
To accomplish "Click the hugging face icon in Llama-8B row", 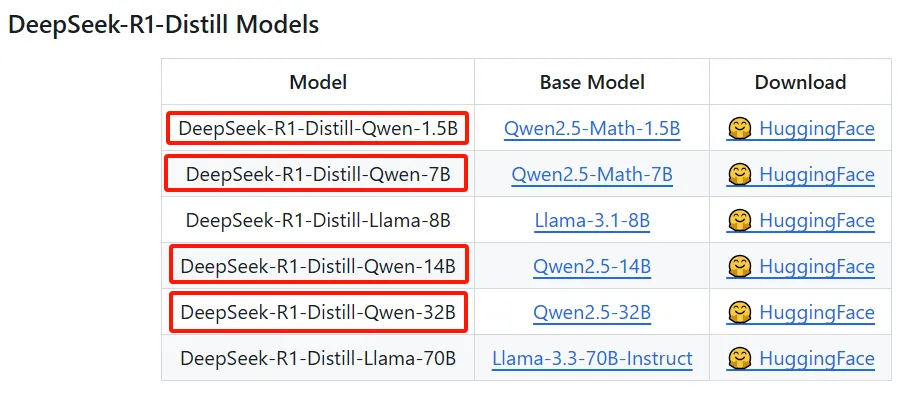I will 739,220.
